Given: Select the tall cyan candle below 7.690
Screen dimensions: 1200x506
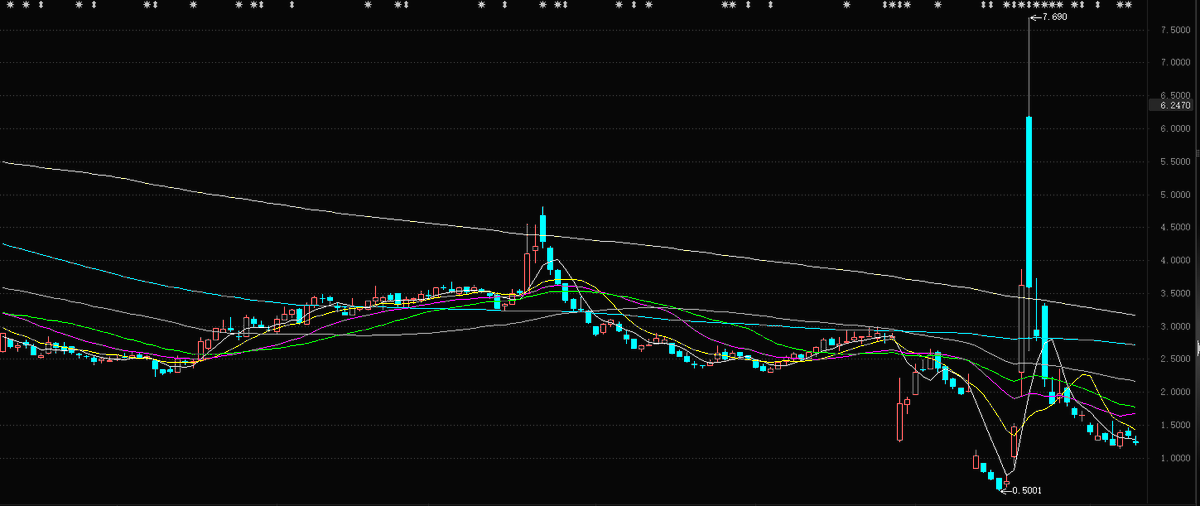Looking at the screenshot, I should coord(1029,202).
